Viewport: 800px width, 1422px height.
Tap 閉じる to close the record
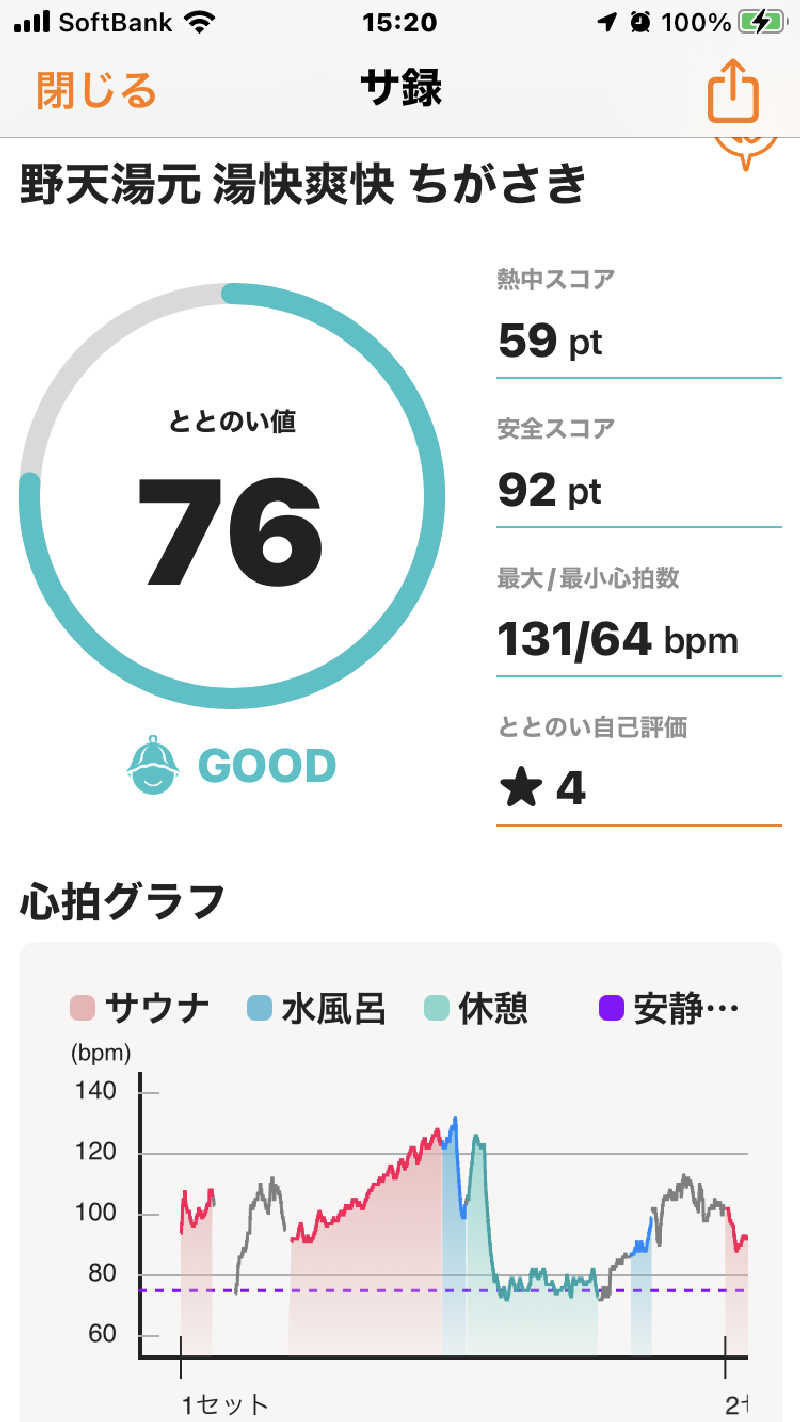click(x=97, y=90)
